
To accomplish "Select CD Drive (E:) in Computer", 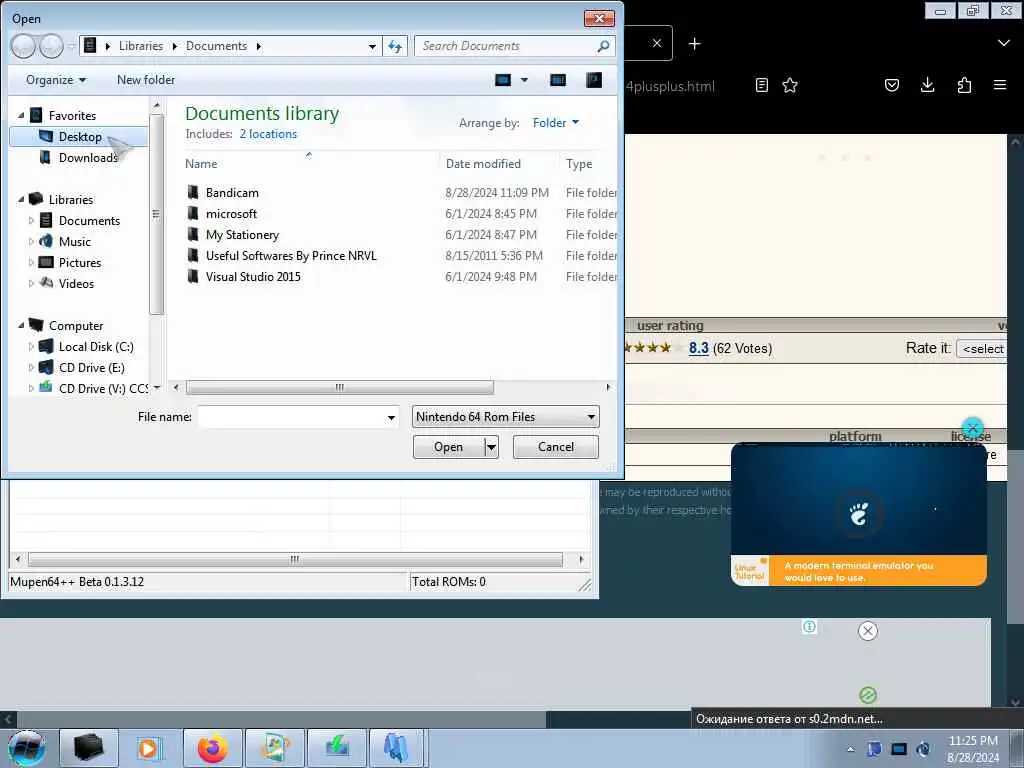I will pyautogui.click(x=91, y=368).
